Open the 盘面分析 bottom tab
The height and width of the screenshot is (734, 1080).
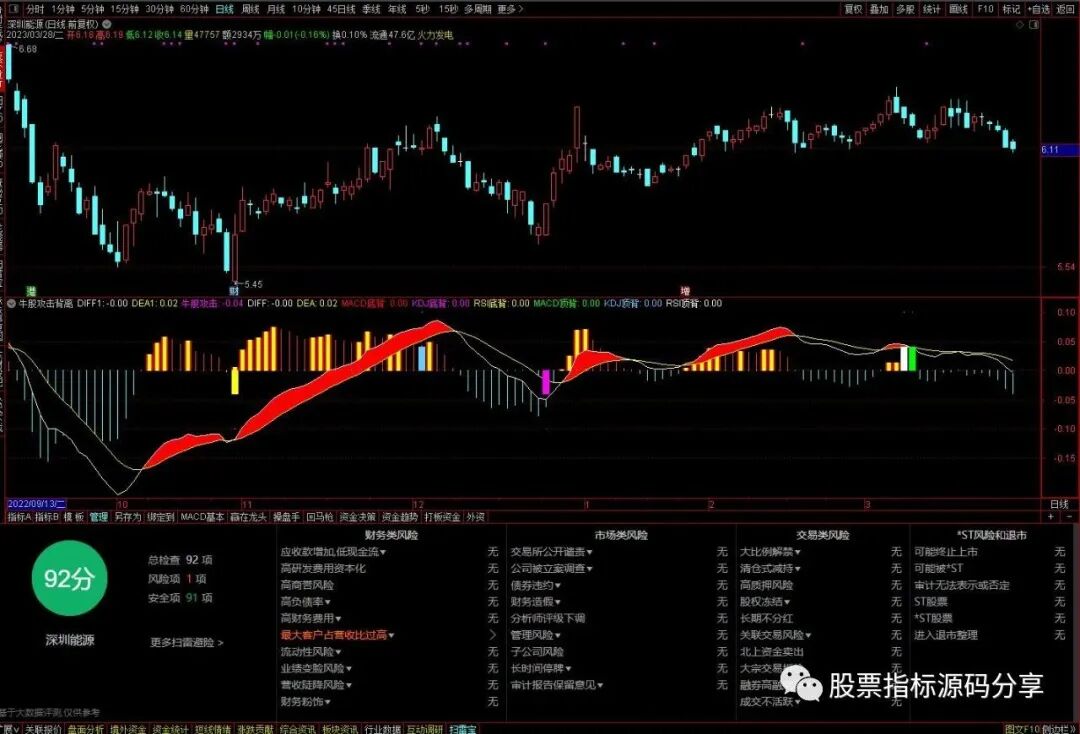point(85,728)
